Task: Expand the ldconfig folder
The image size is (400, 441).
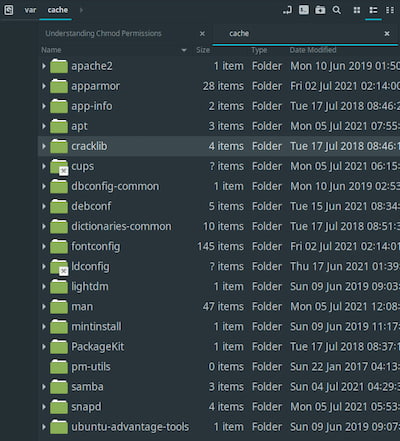Action: (44, 266)
